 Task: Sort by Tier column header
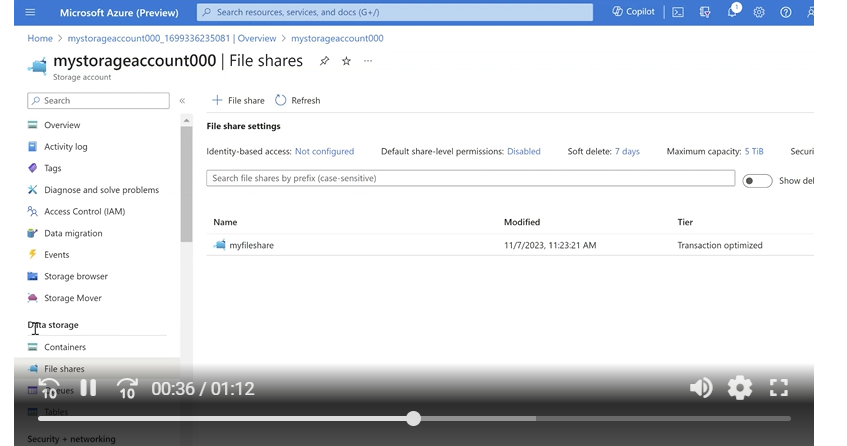[x=685, y=222]
